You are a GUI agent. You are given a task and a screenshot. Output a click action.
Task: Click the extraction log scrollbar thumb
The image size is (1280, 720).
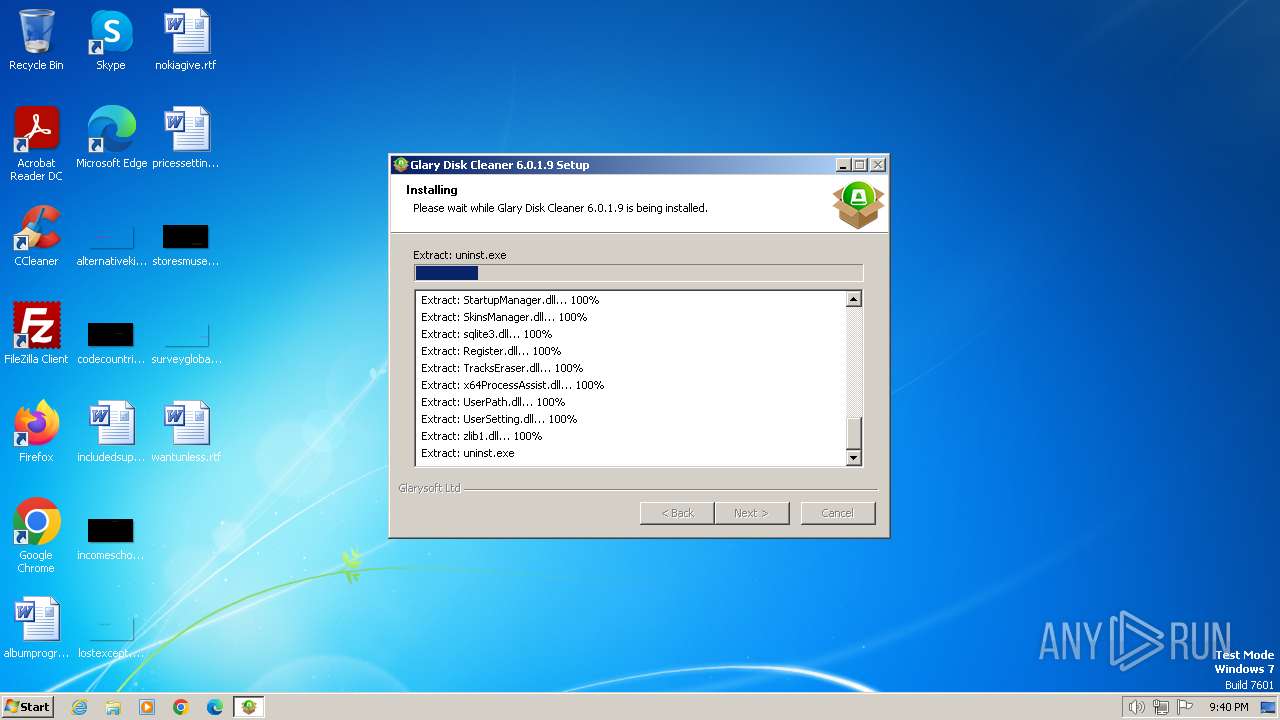click(x=853, y=433)
